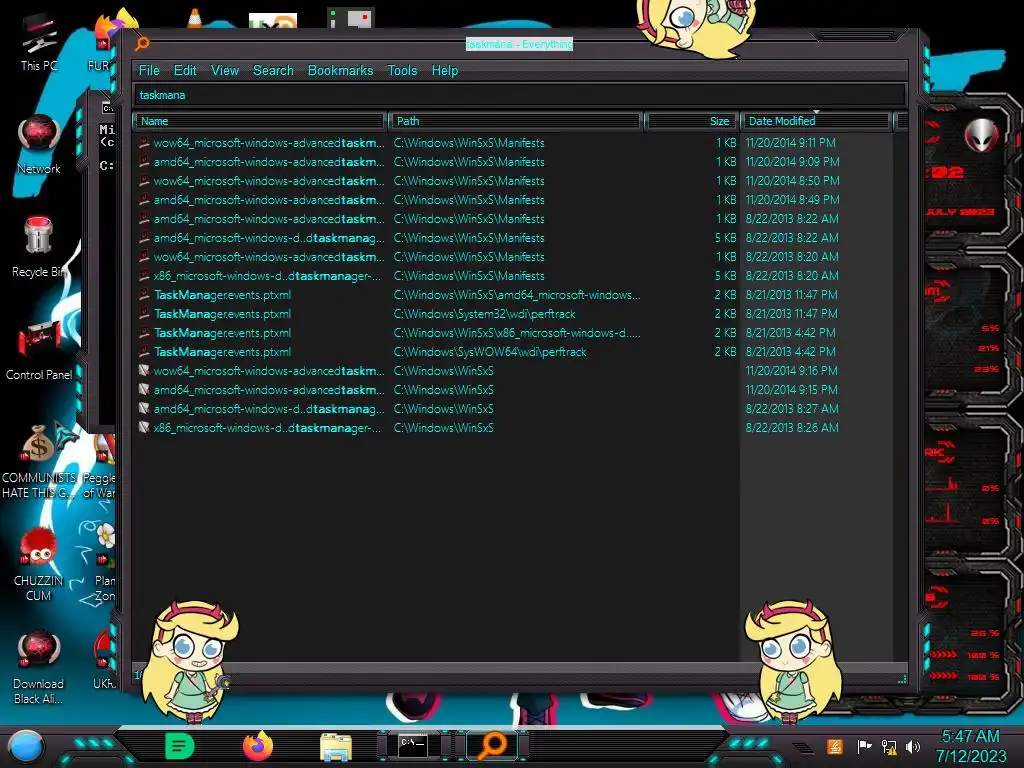The width and height of the screenshot is (1024, 768).
Task: Click file icon of row dated 11/20/2014 8:49 PM
Action: (144, 200)
